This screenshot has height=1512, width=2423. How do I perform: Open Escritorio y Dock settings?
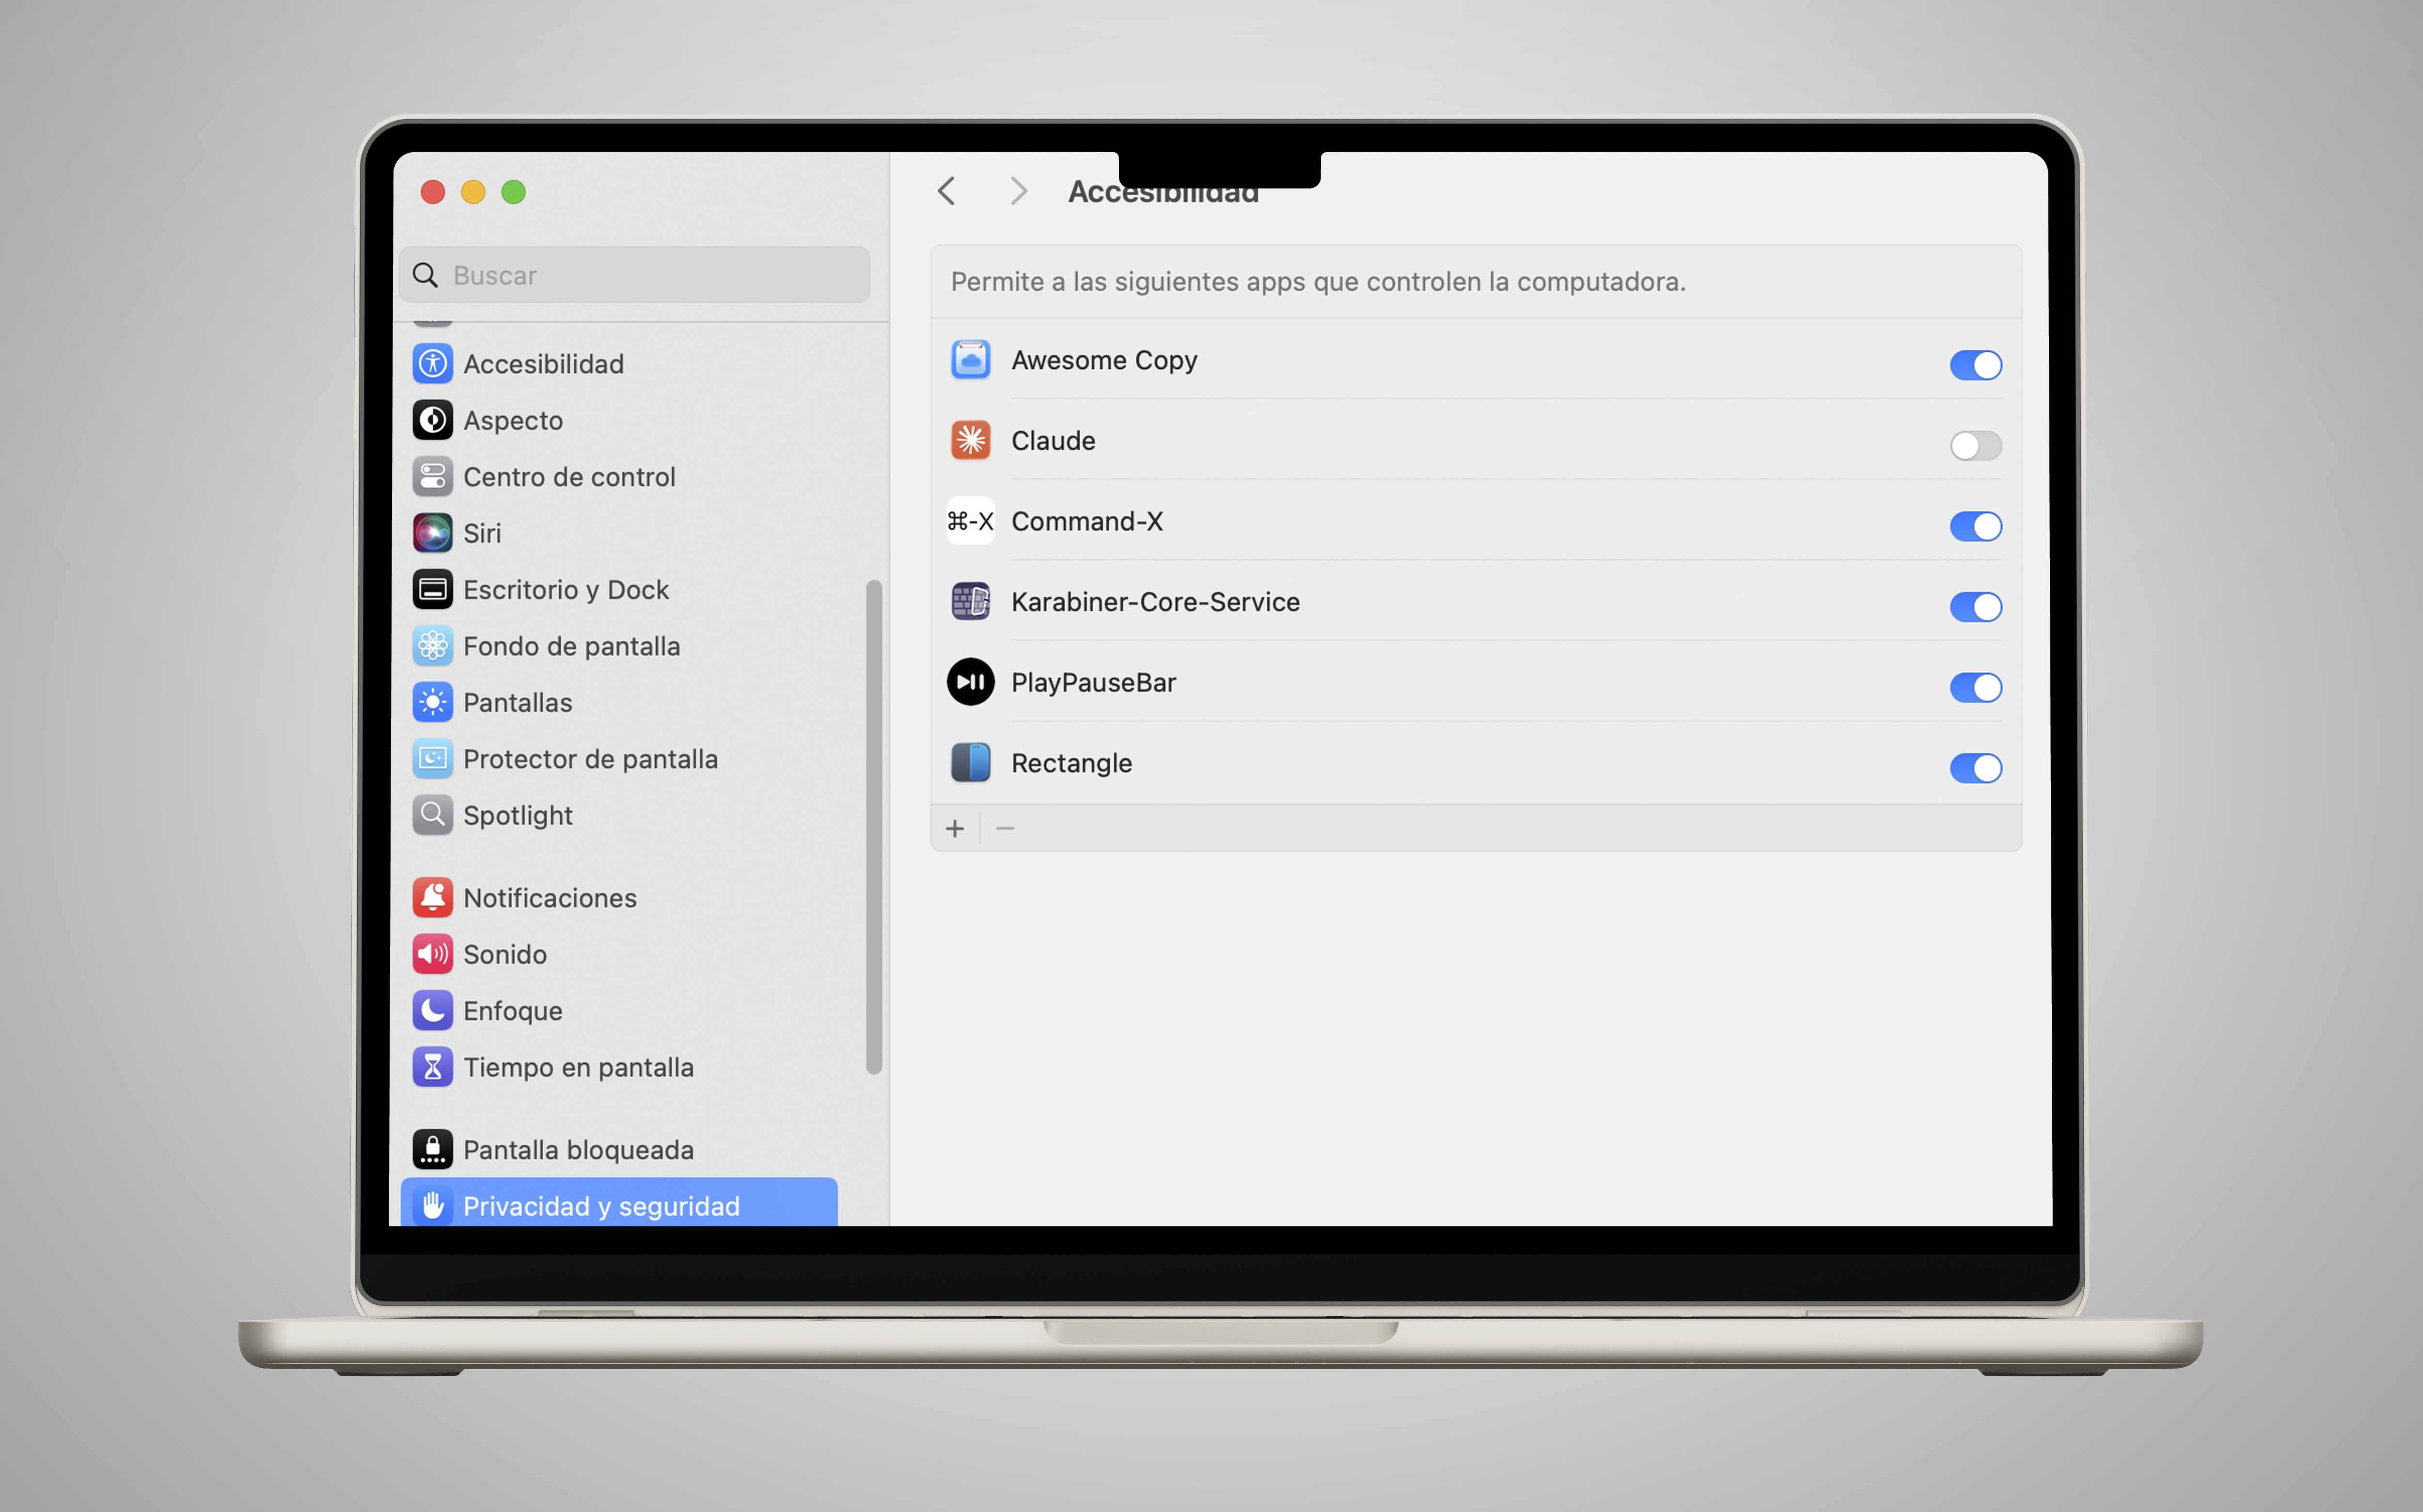click(x=619, y=589)
